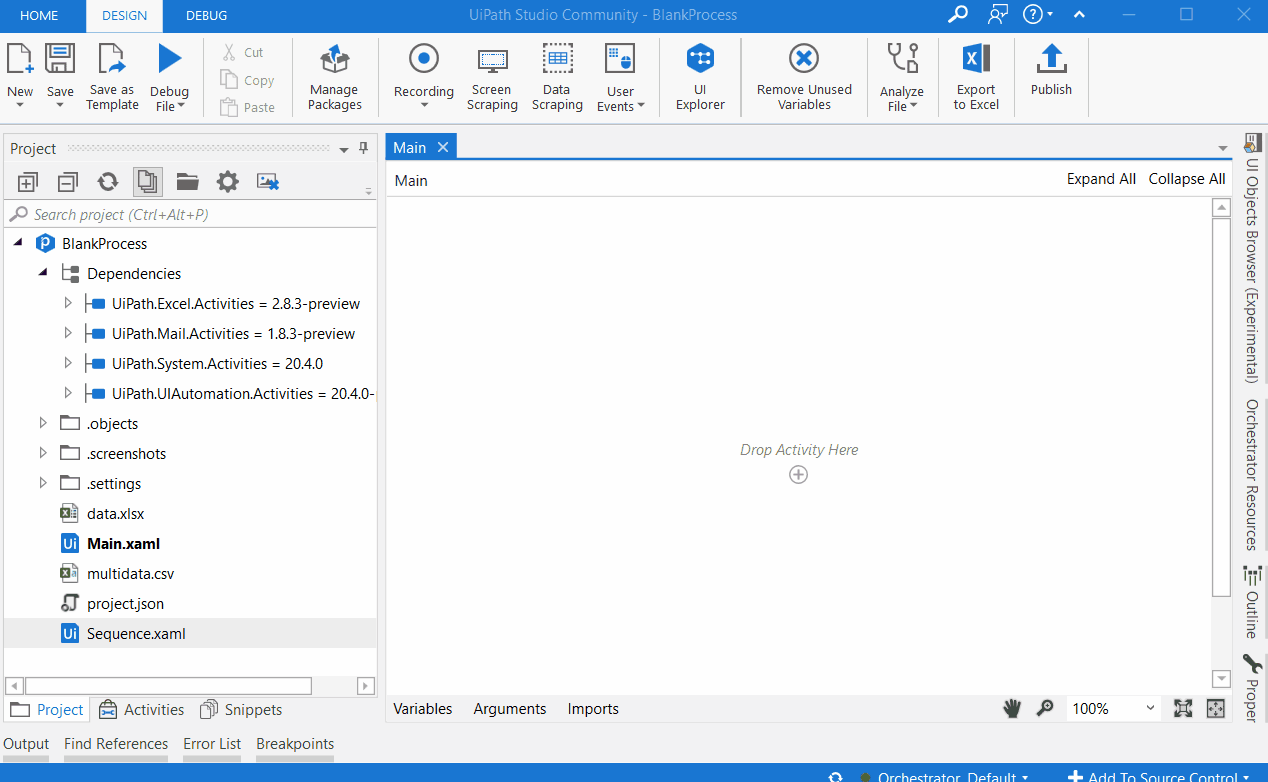Image resolution: width=1268 pixels, height=782 pixels.
Task: Expand the .screenshots folder
Action: click(x=43, y=453)
